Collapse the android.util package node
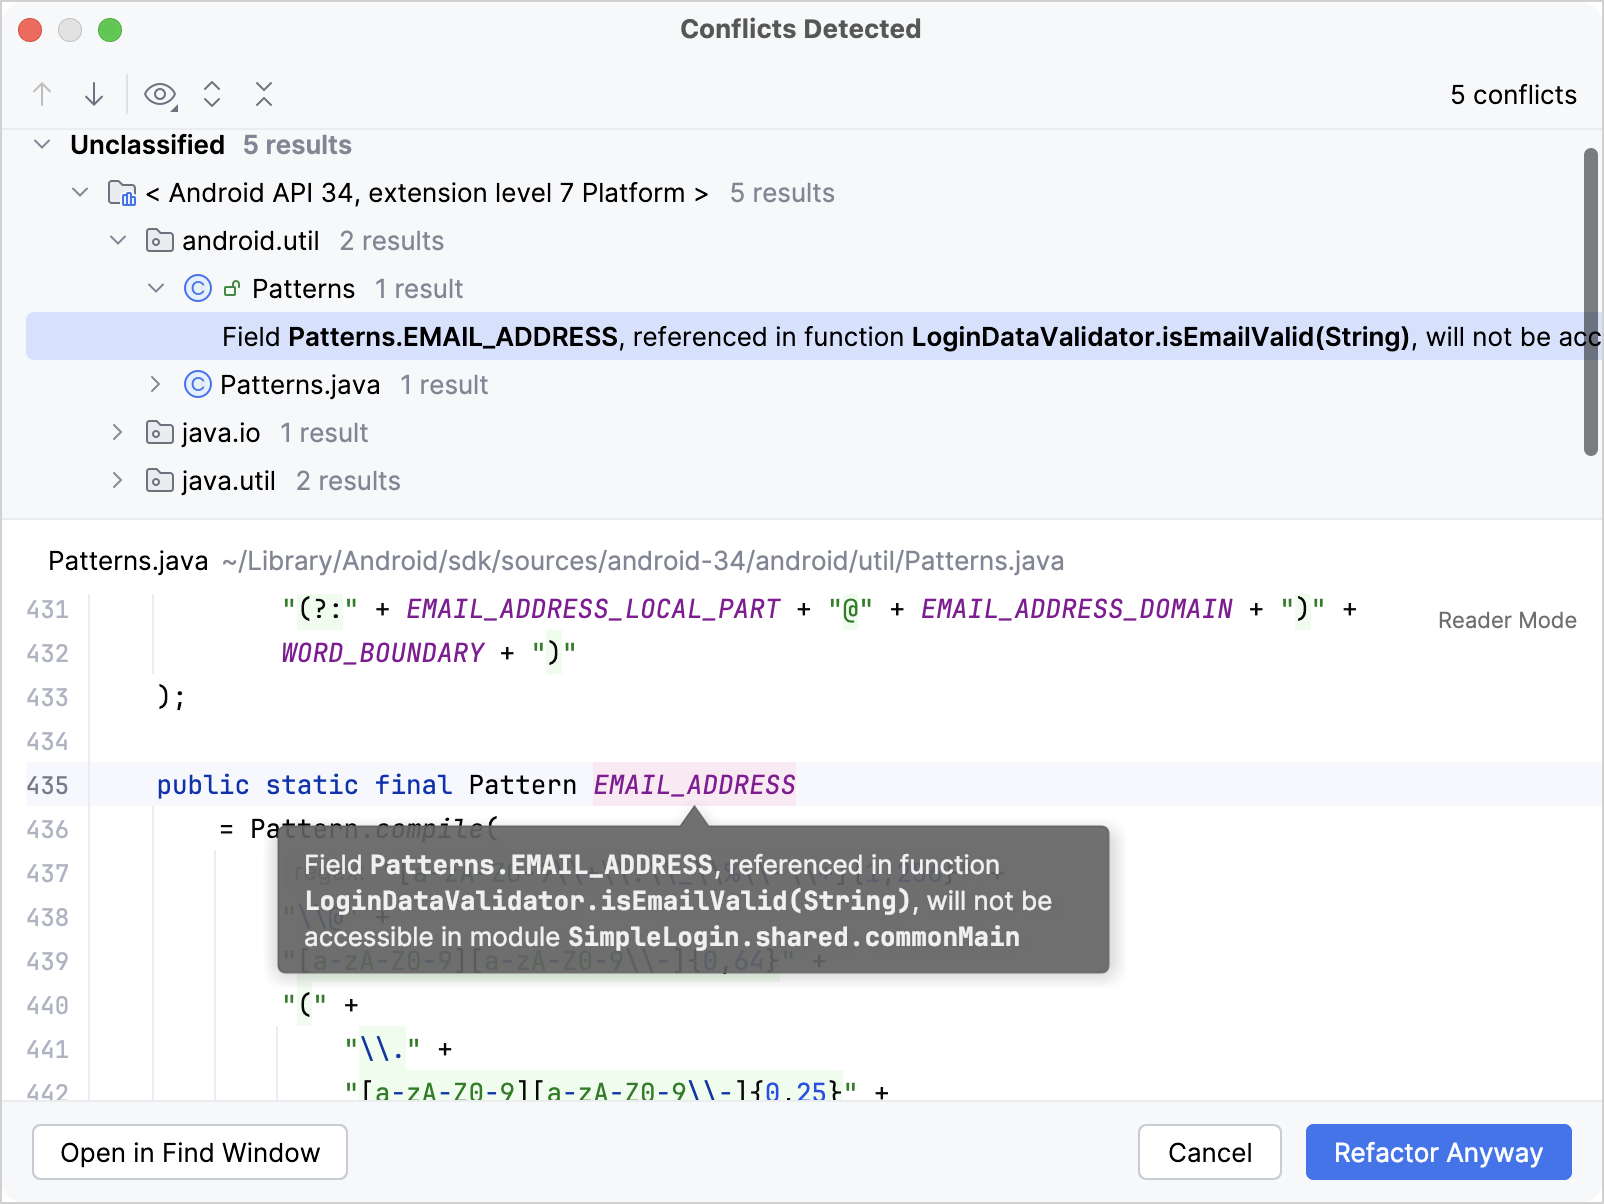 pos(118,240)
